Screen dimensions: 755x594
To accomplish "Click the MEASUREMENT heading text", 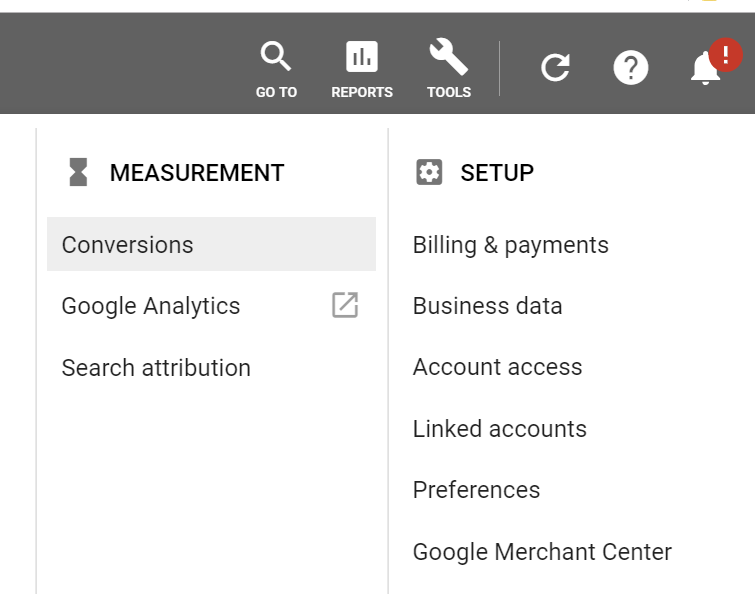I will coord(197,173).
